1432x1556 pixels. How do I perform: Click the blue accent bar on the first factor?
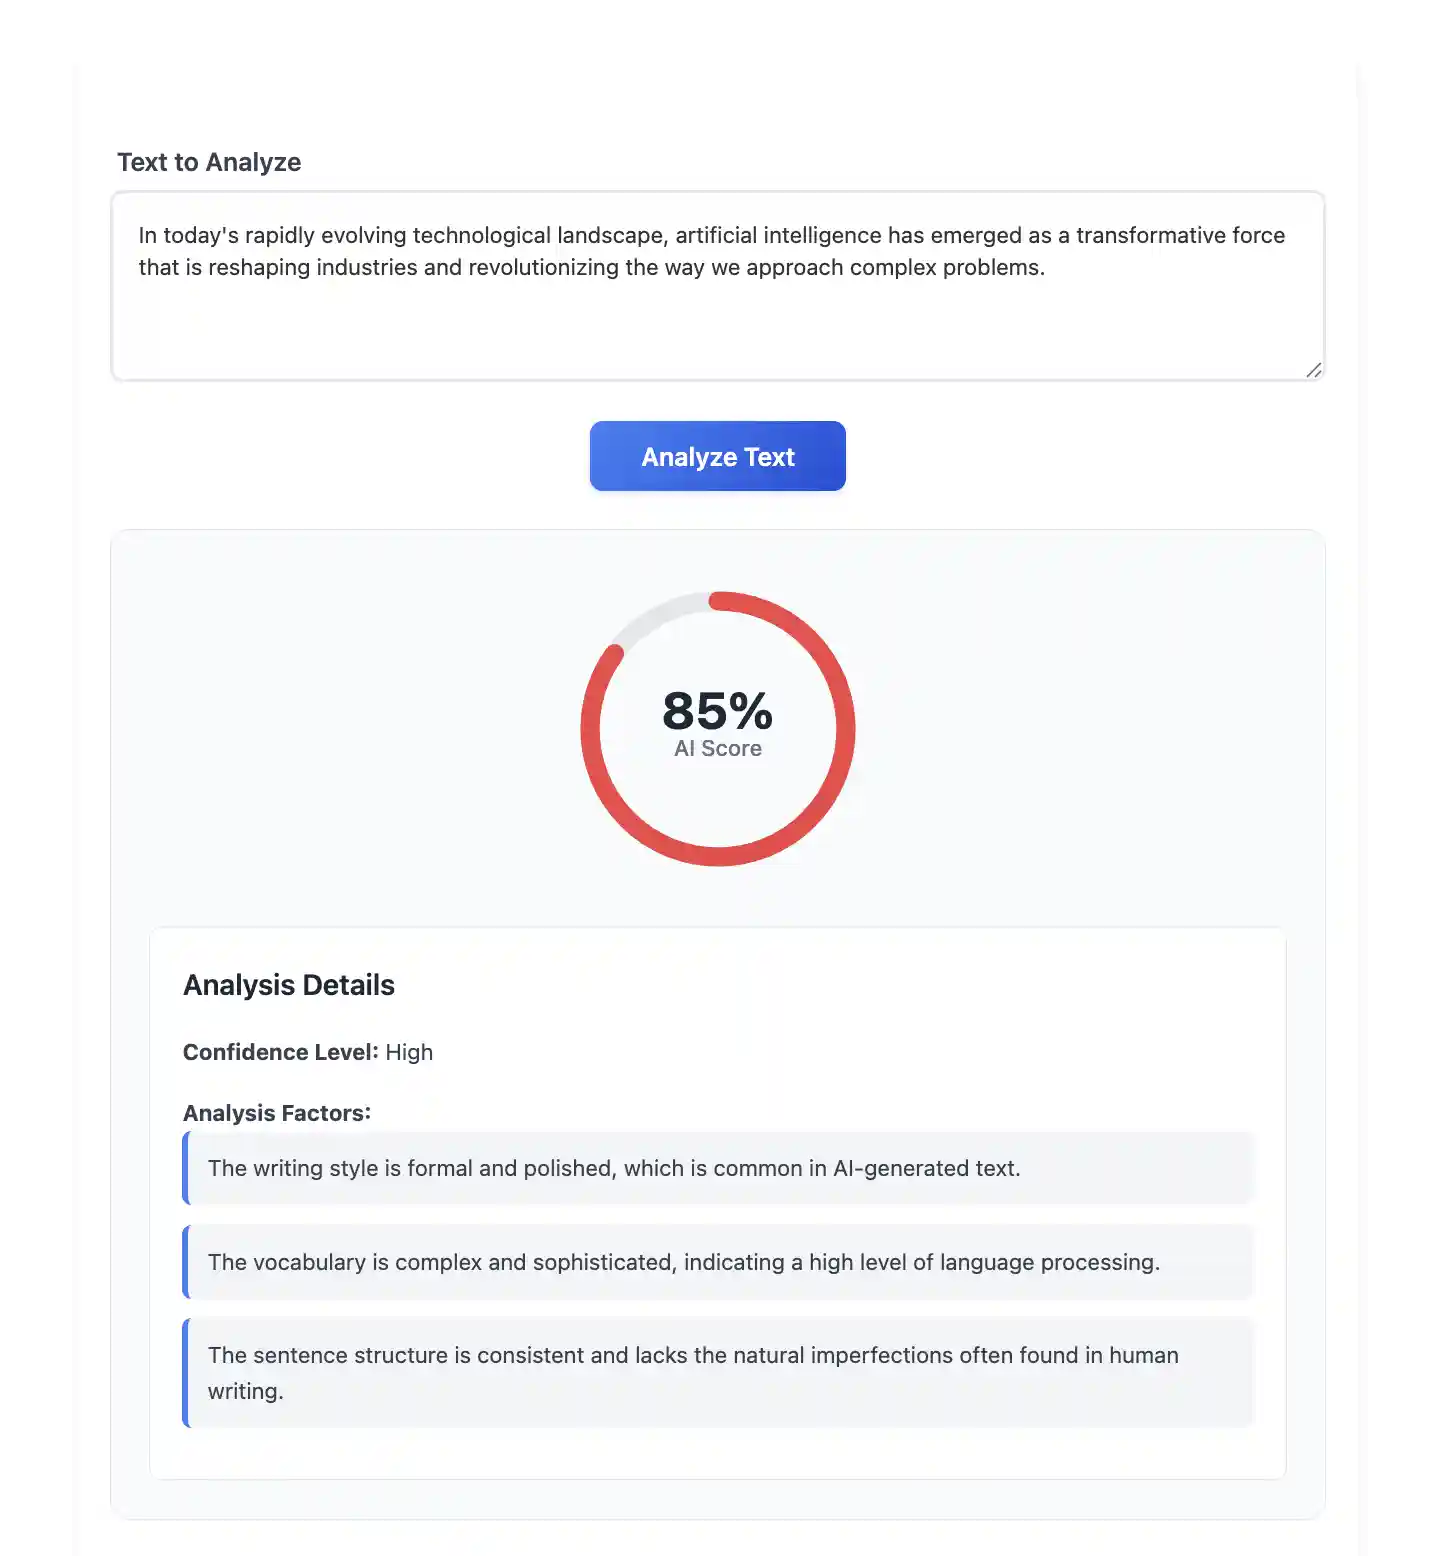[186, 1168]
